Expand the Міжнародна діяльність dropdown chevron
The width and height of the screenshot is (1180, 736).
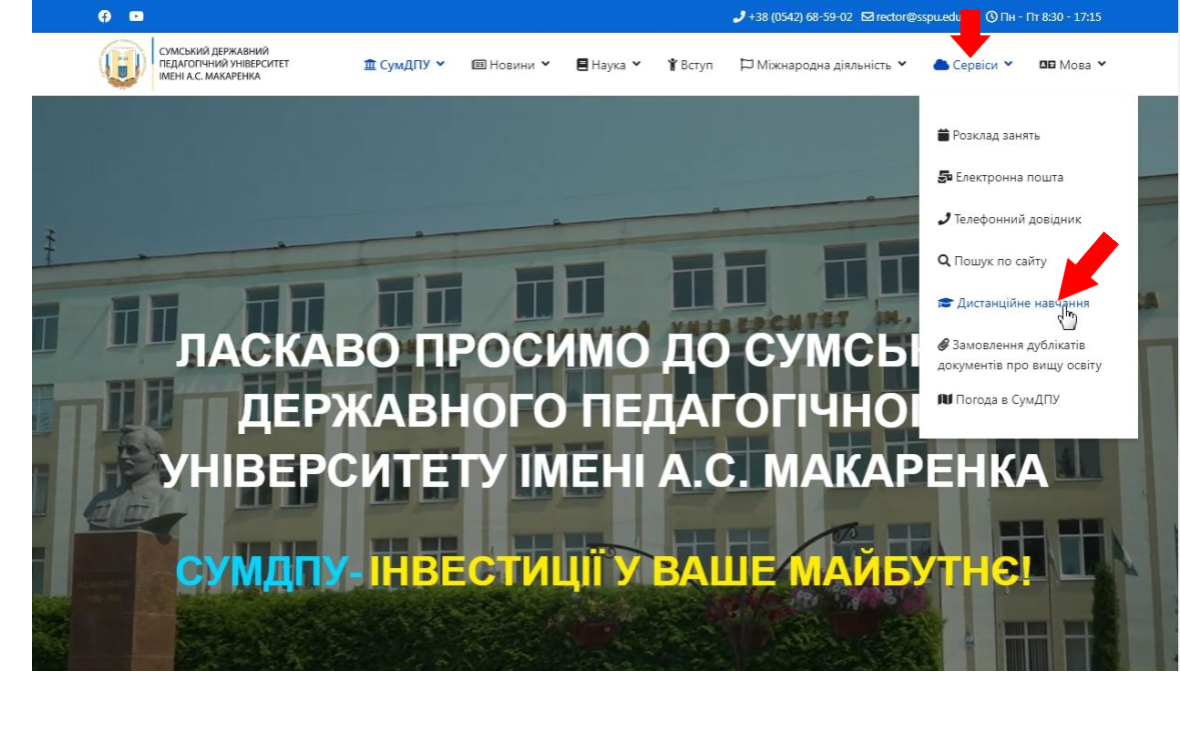pyautogui.click(x=902, y=64)
